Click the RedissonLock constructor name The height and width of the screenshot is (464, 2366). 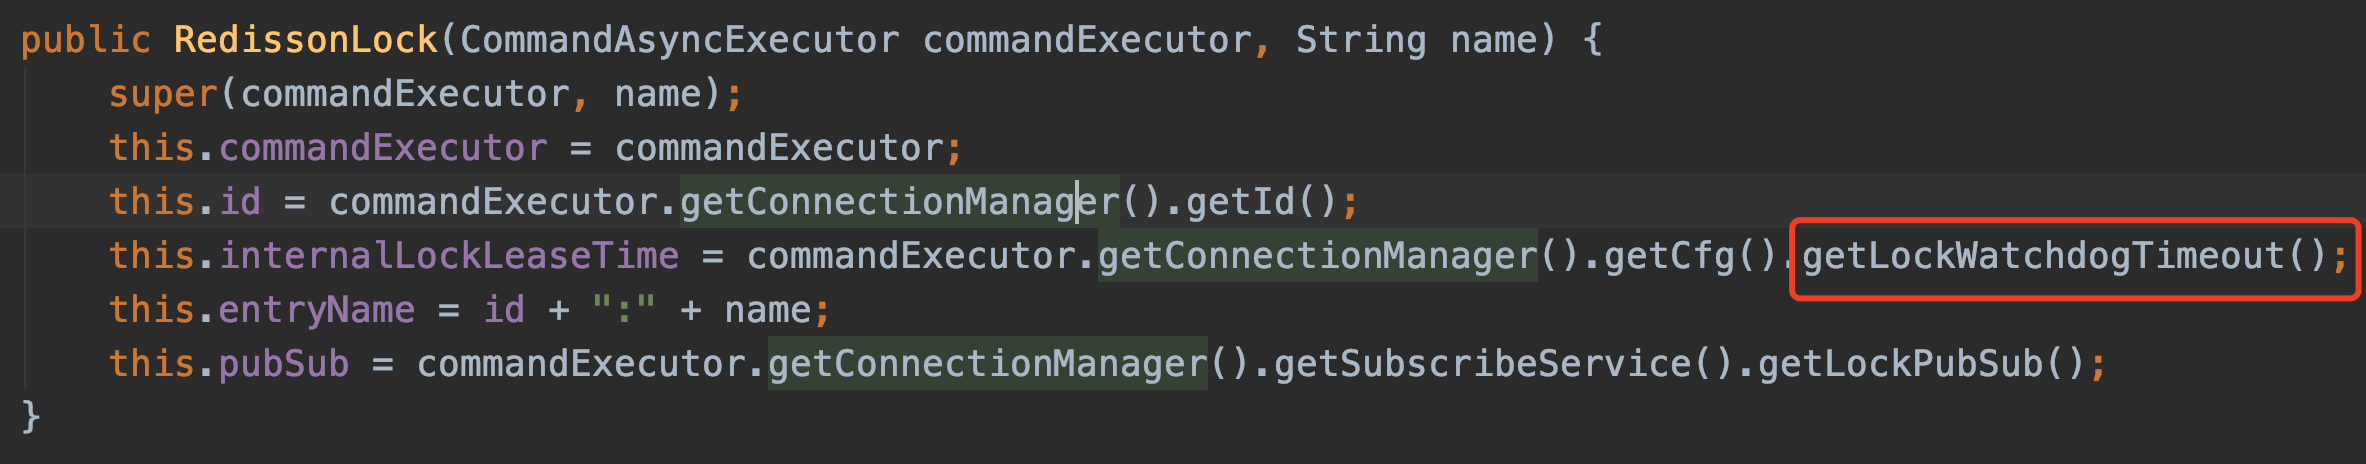pos(306,40)
